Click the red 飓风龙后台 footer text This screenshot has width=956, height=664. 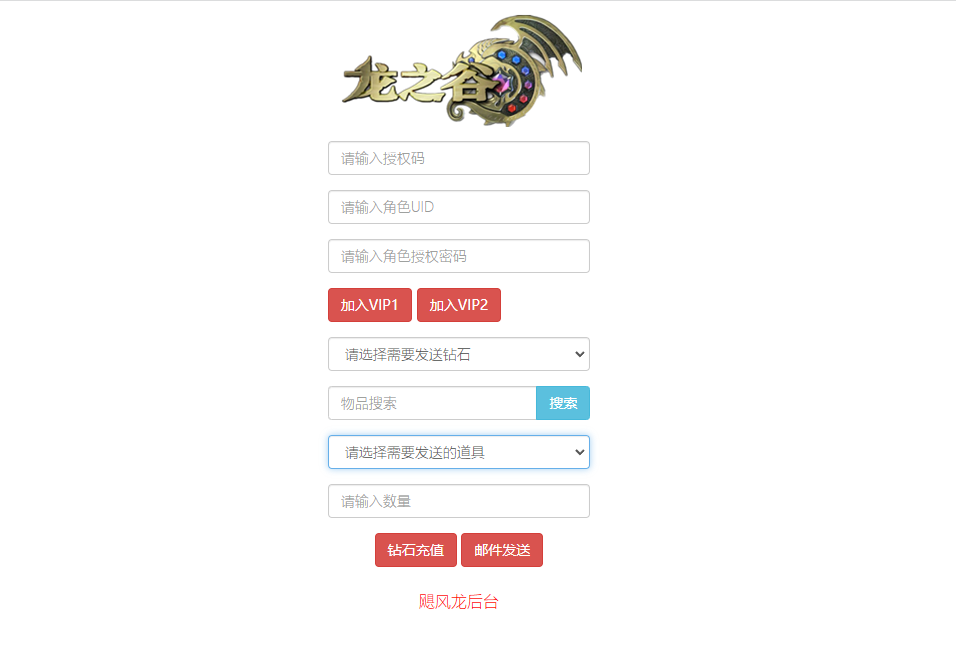(458, 602)
